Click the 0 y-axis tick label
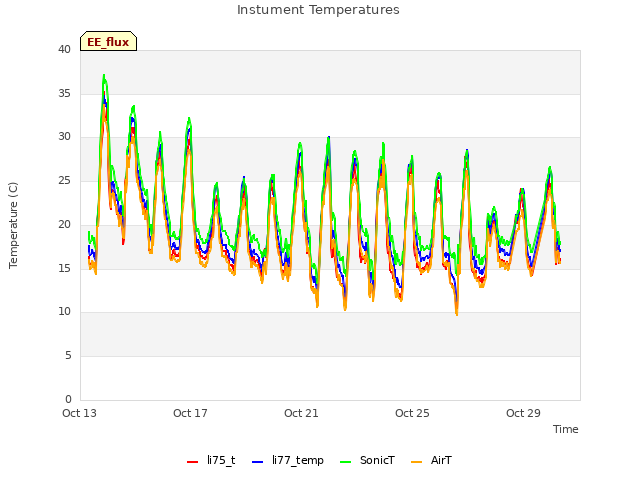Viewport: 640px width, 480px height. pos(68,399)
